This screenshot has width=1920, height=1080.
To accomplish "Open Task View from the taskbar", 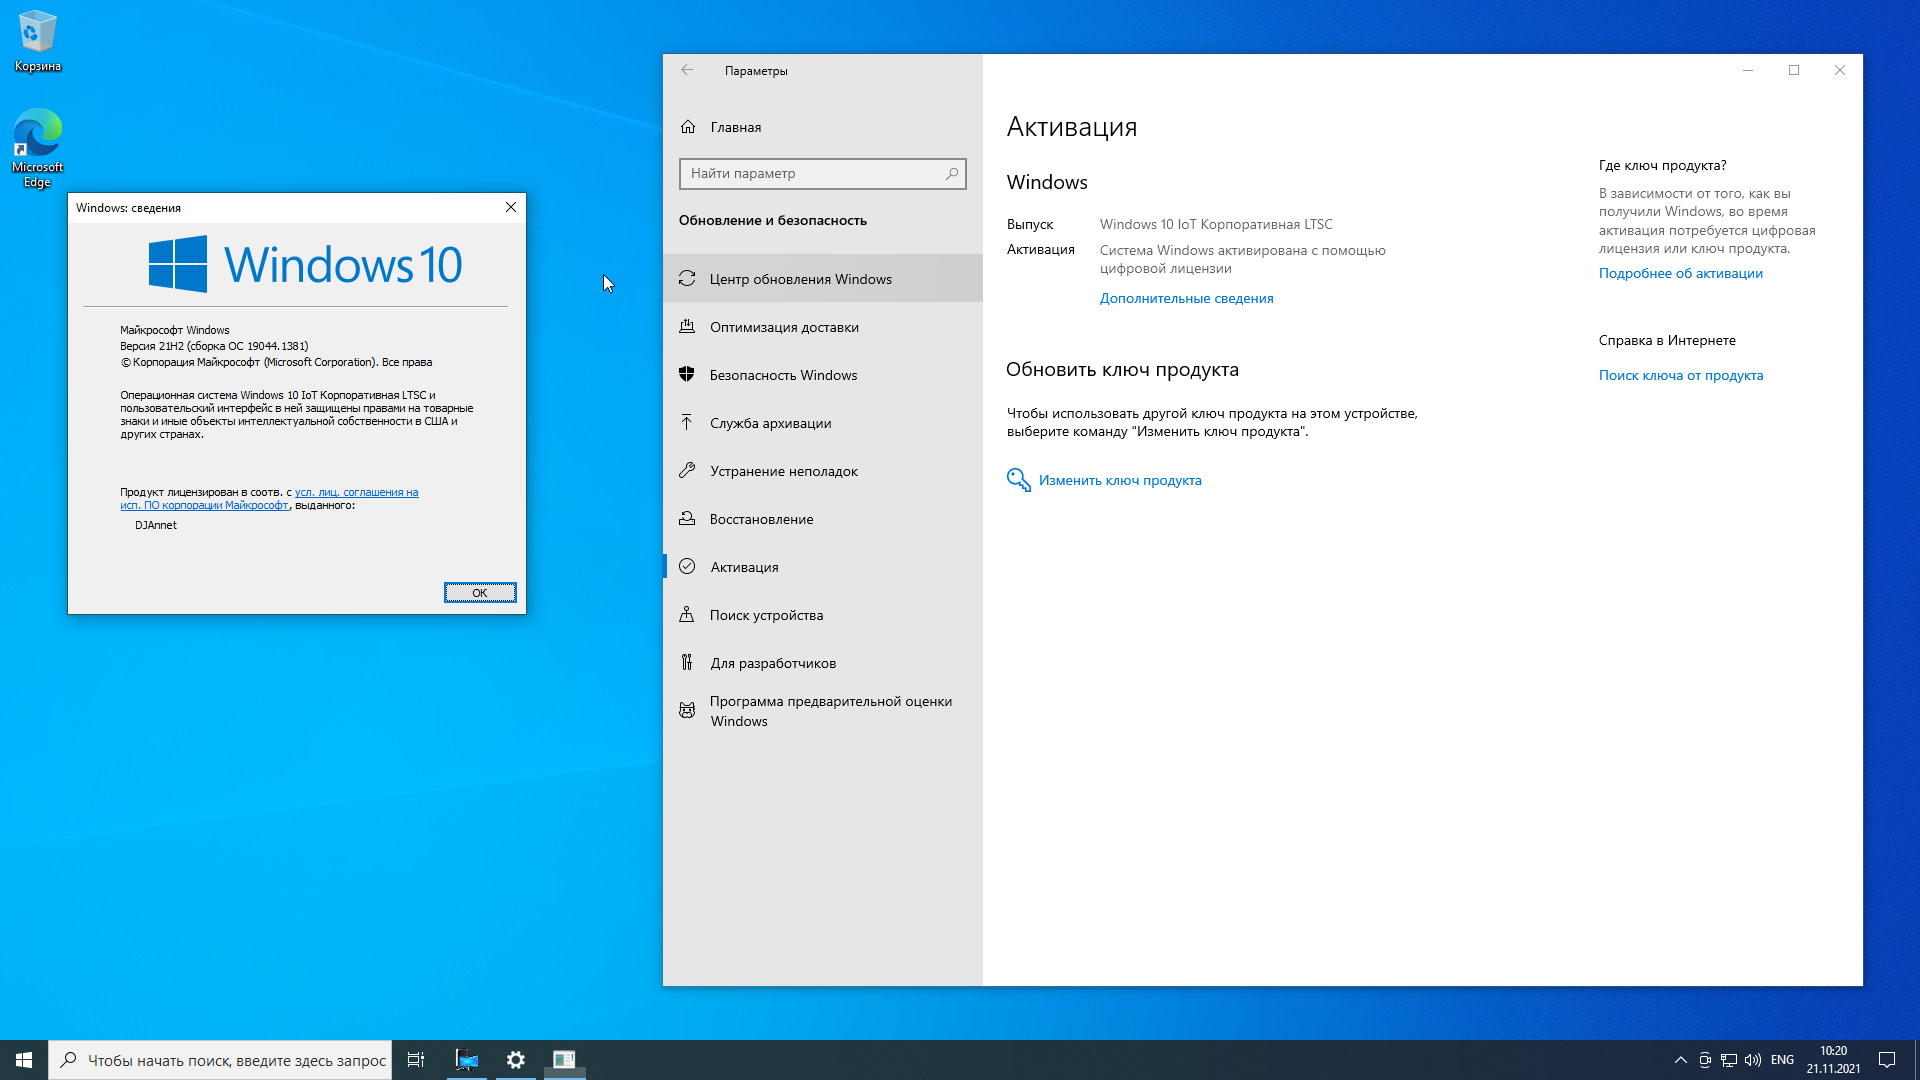I will click(416, 1060).
